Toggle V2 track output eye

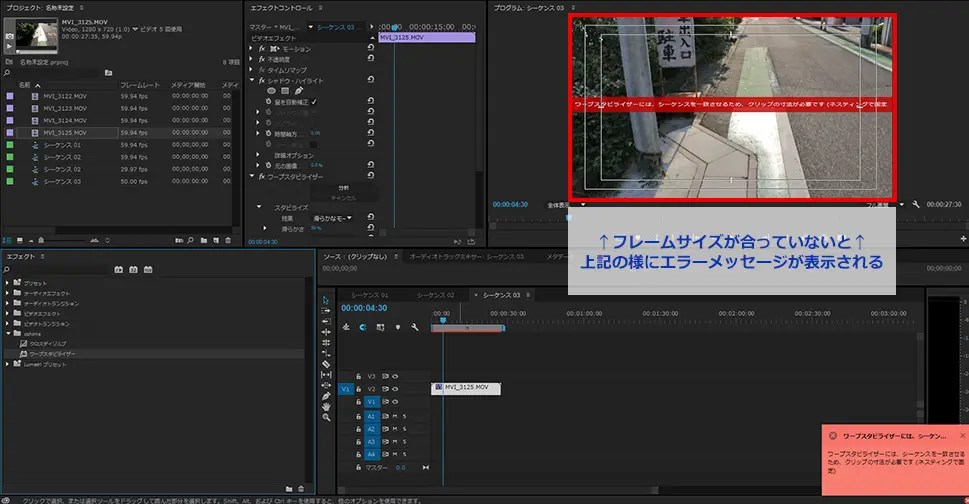(395, 389)
